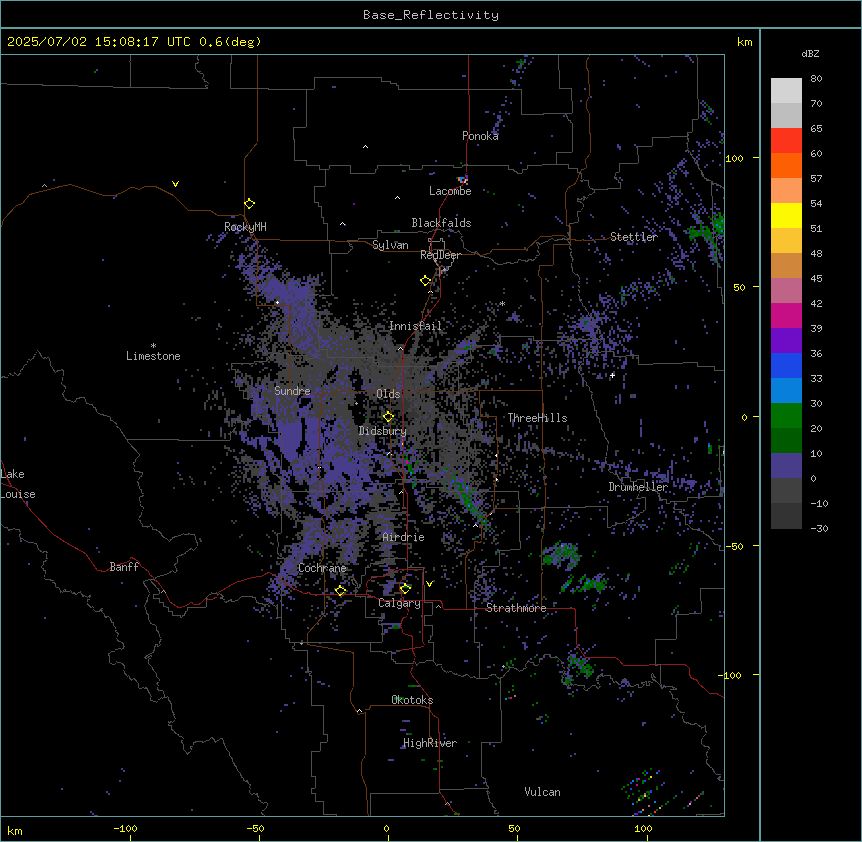Click the yellow diamond marker southeast of Cochrane
862x842 pixels.
coord(340,591)
